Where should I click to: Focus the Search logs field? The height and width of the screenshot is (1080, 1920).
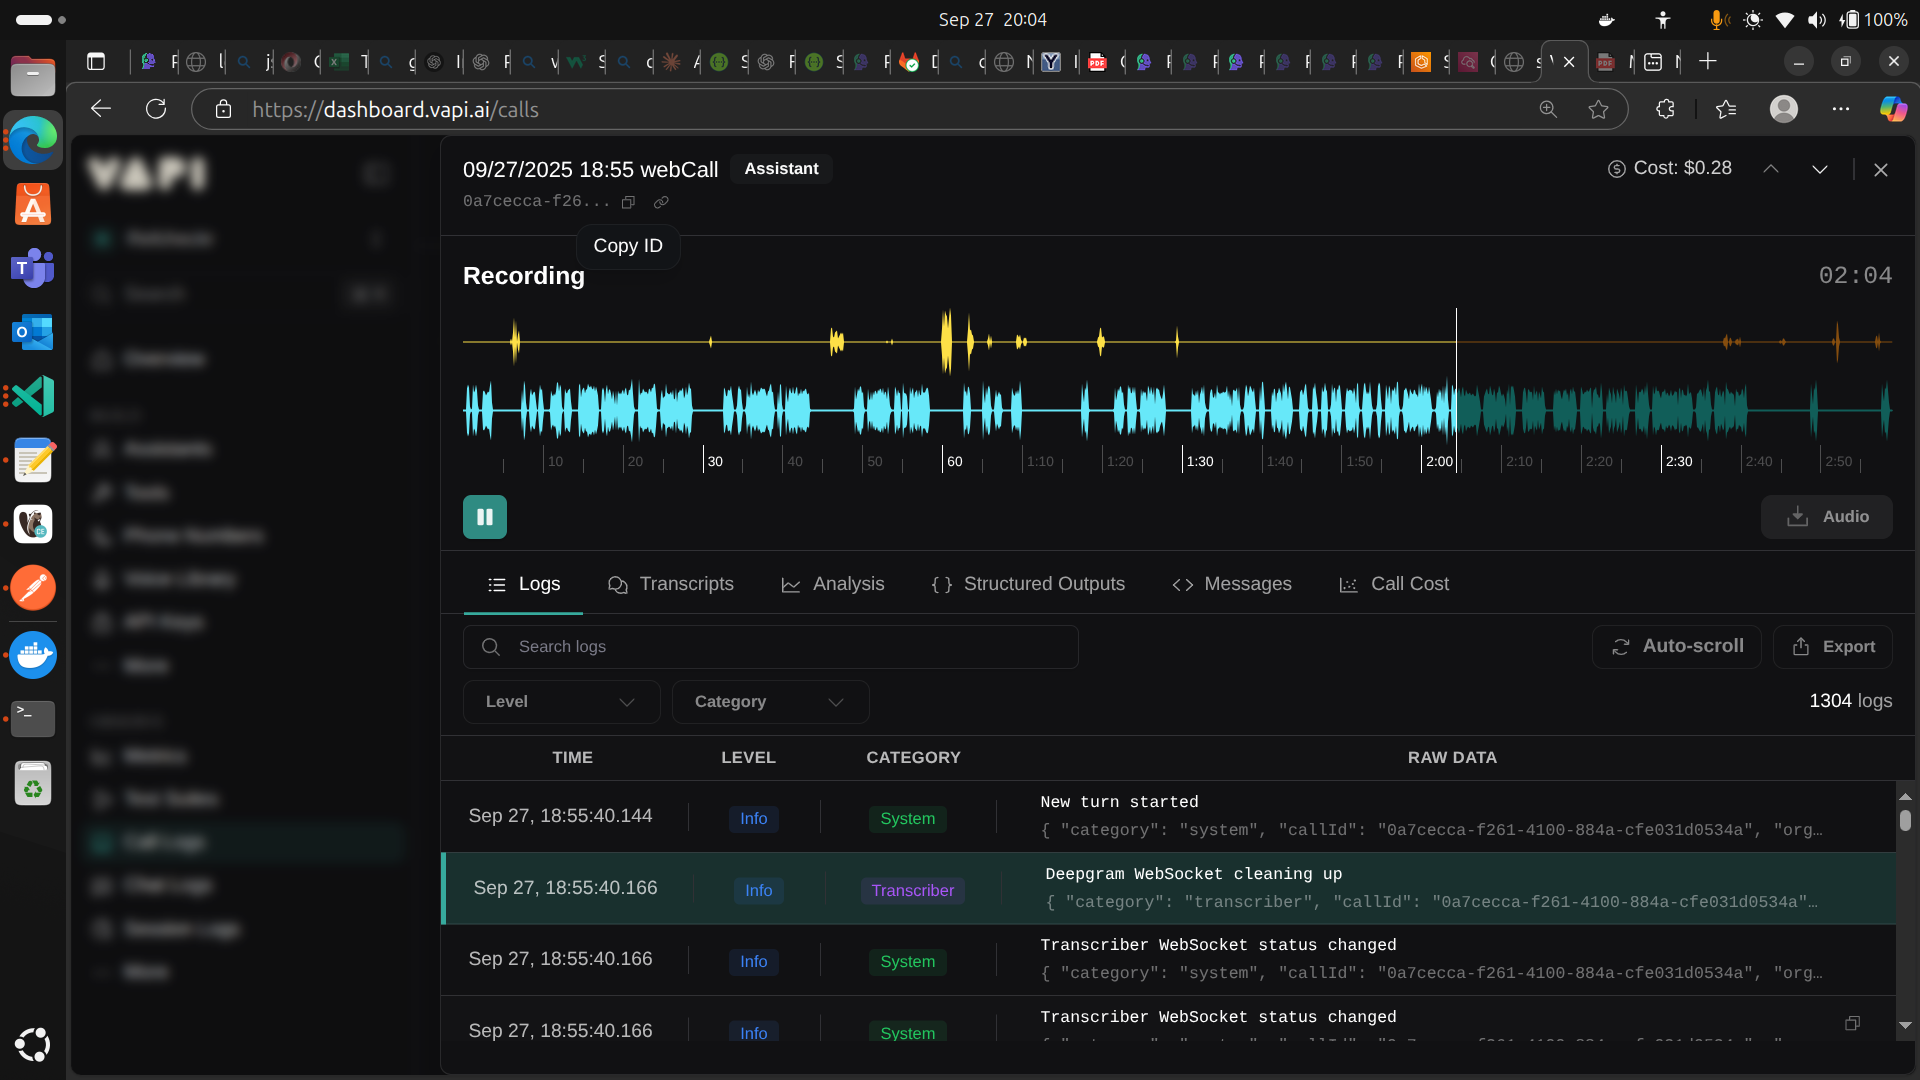(x=770, y=647)
